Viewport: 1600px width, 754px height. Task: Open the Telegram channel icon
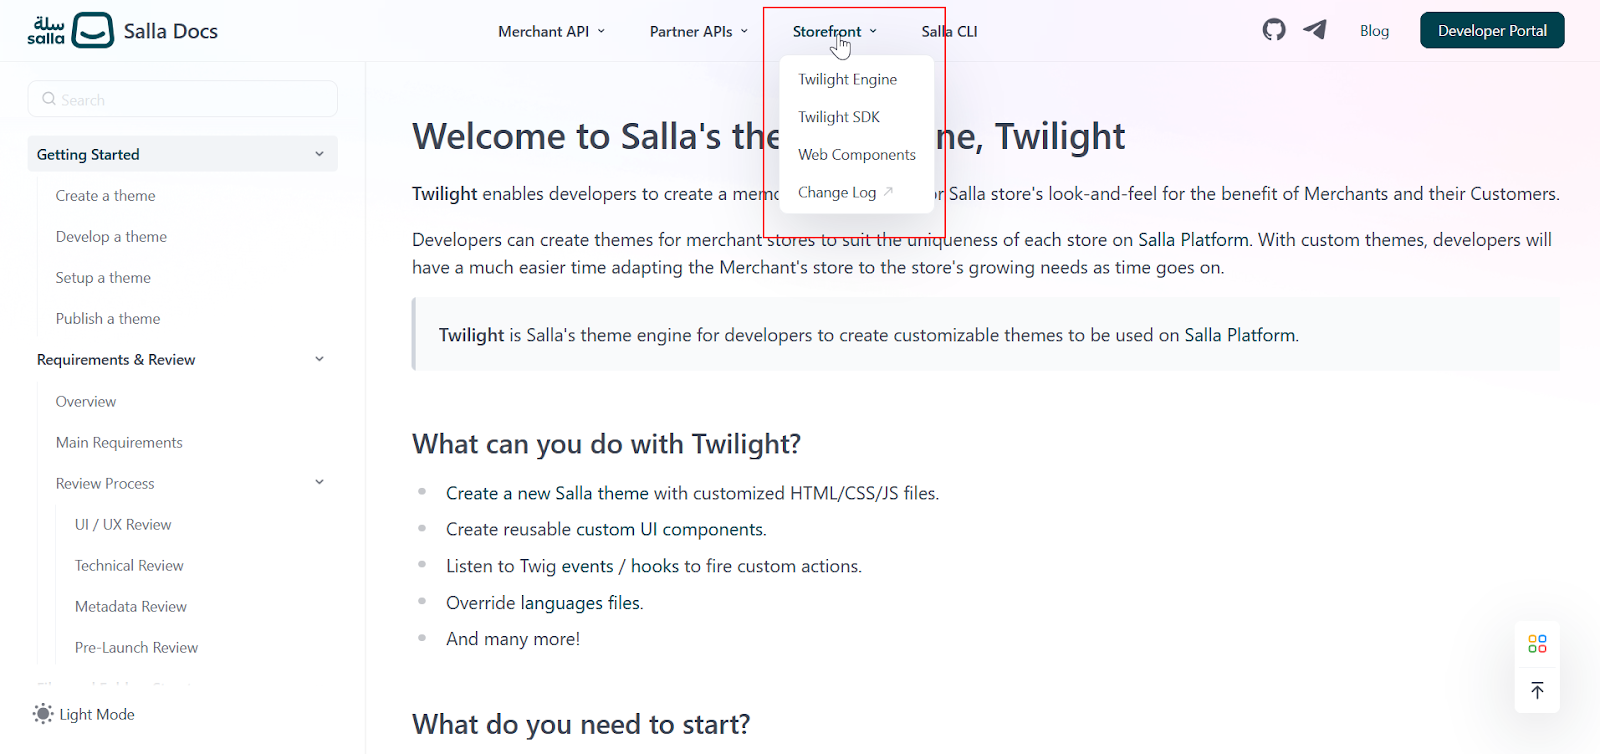tap(1315, 30)
